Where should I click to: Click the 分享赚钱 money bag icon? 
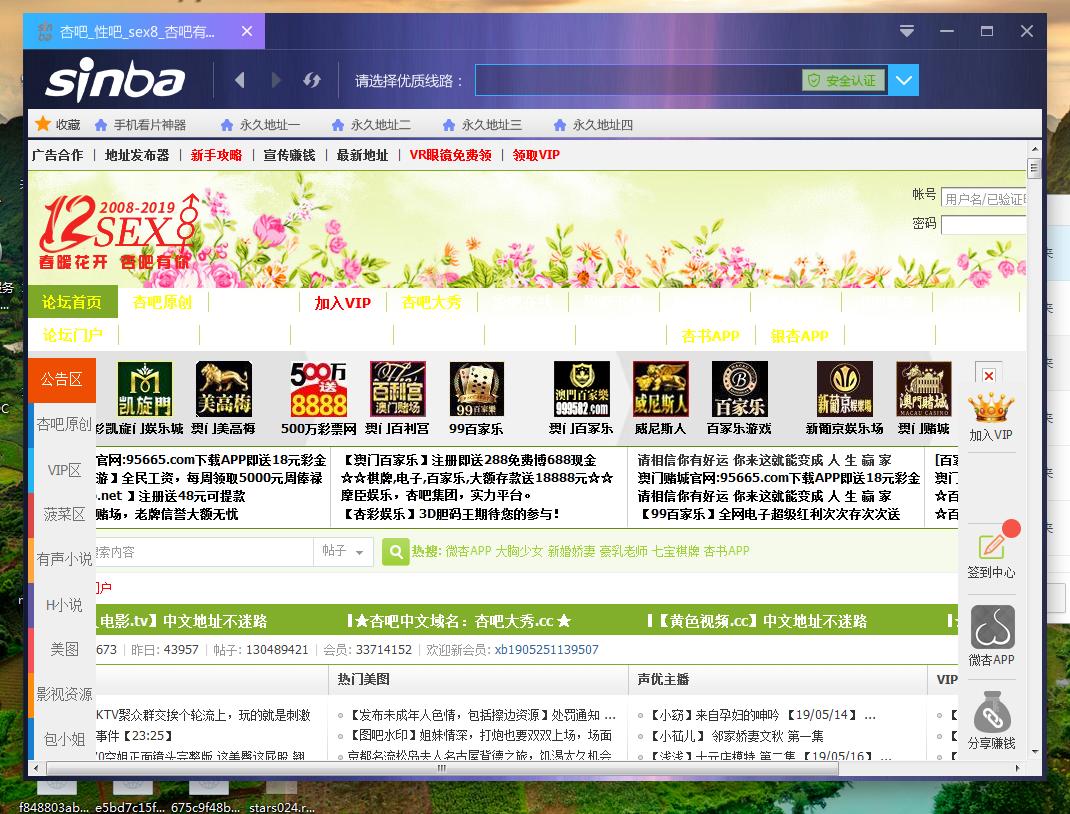(x=992, y=712)
